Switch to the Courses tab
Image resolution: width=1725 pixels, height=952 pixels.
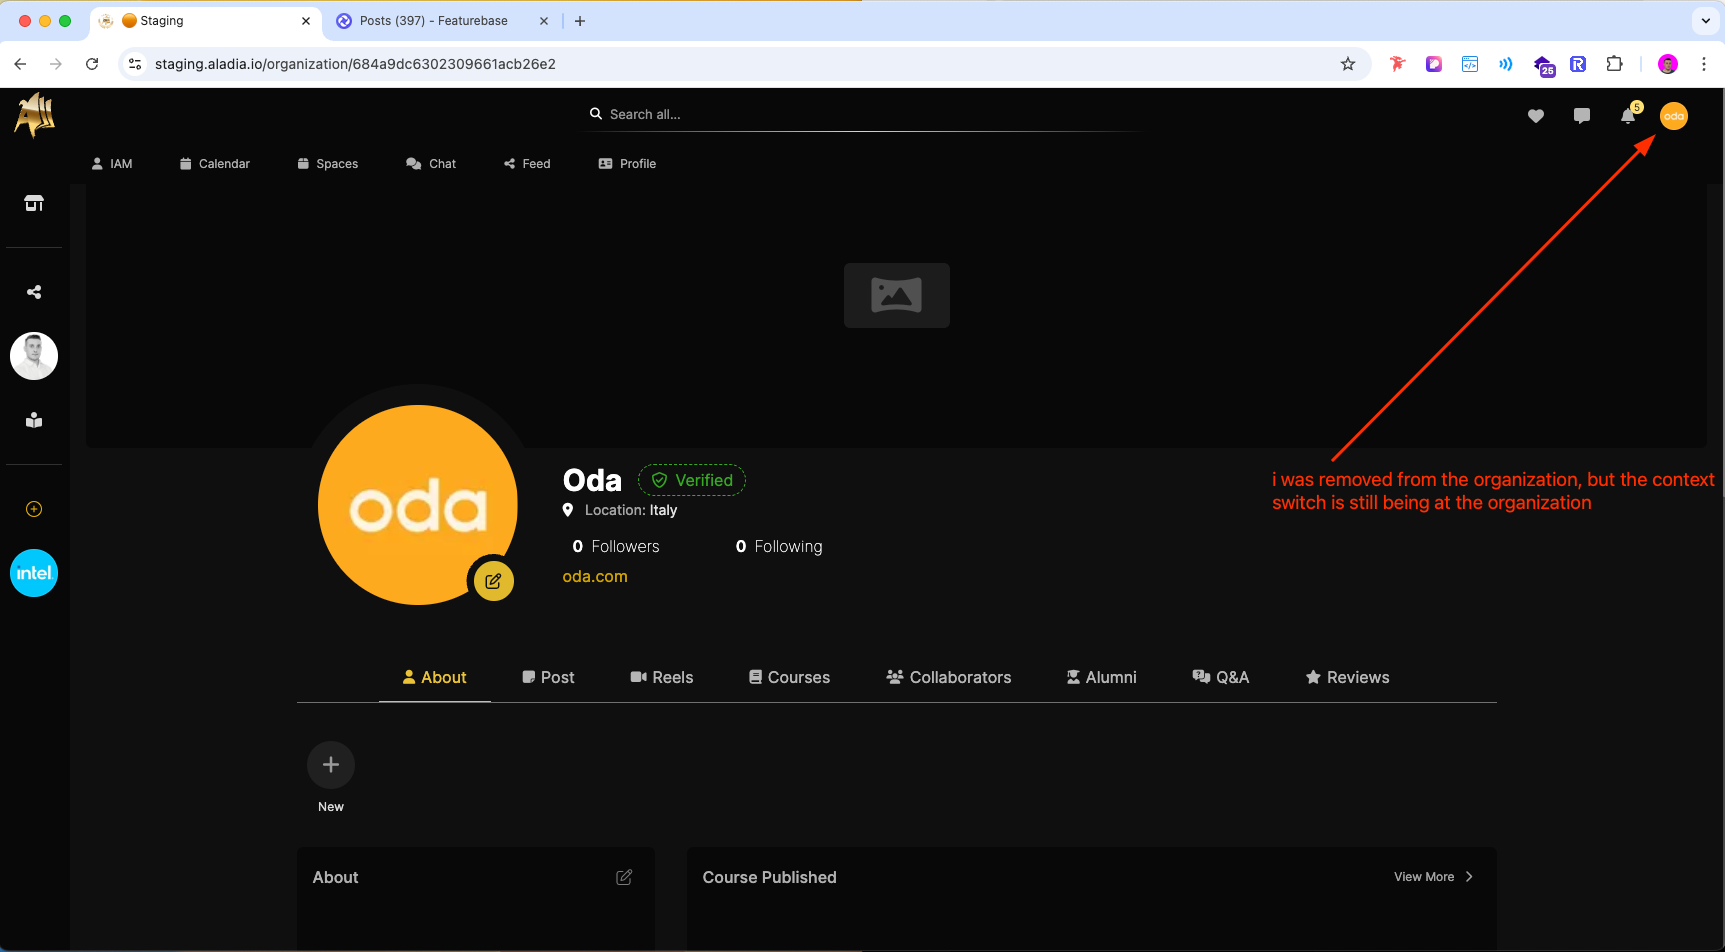(x=790, y=677)
